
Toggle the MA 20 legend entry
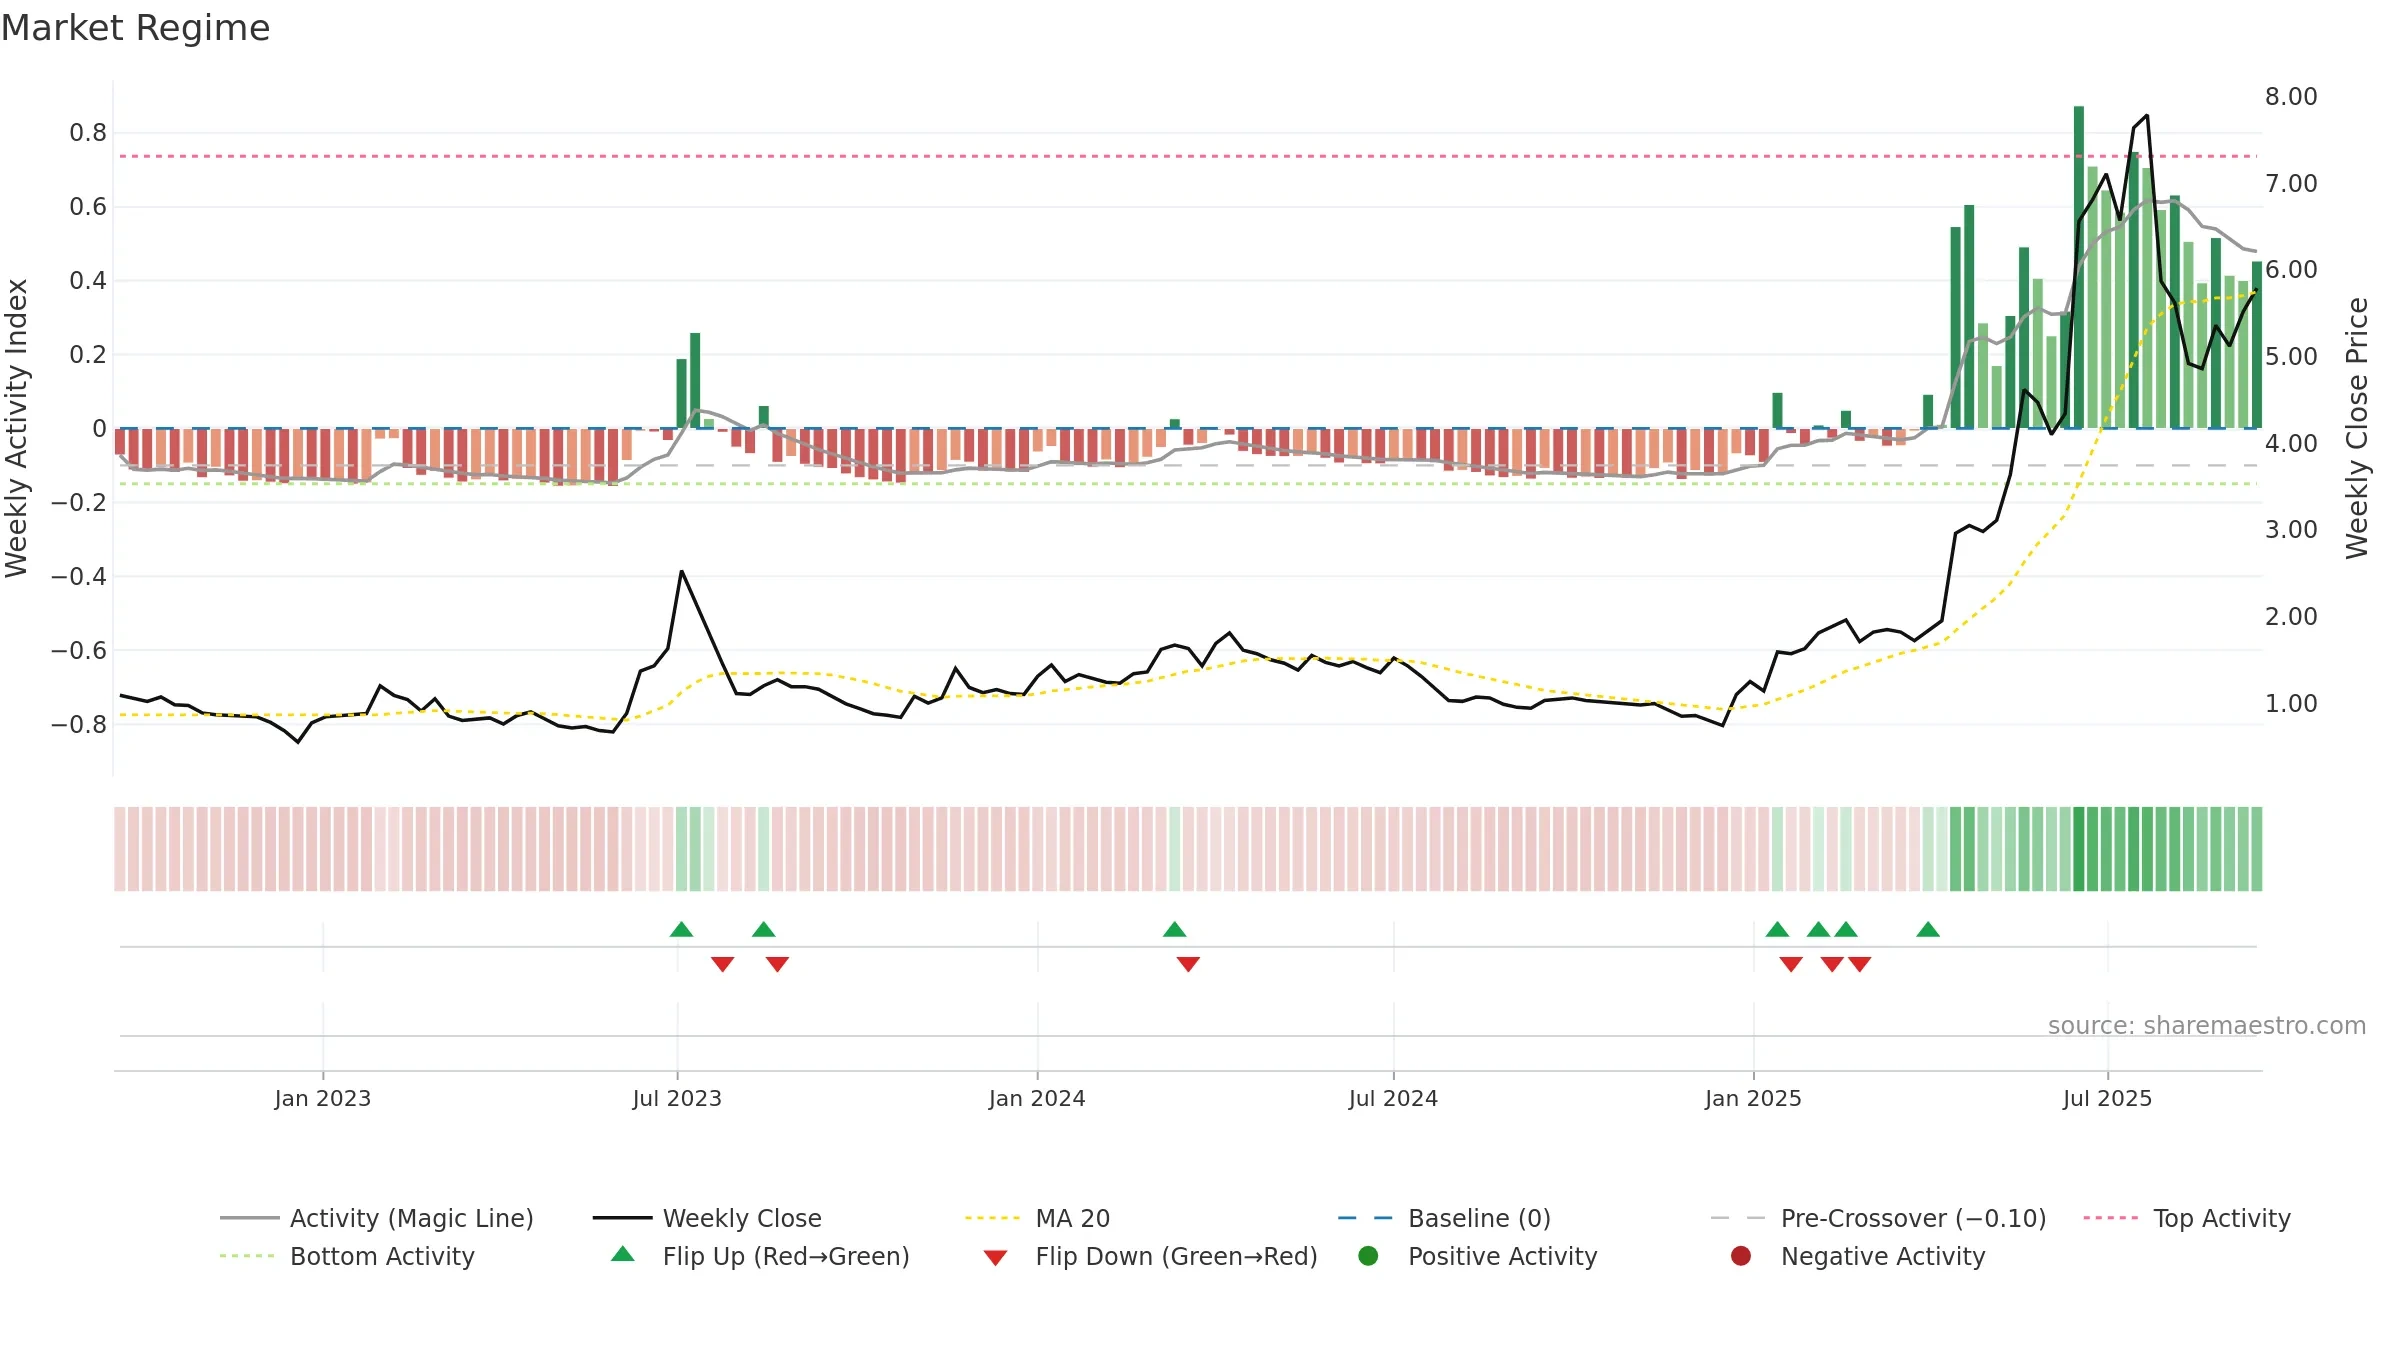pos(1038,1218)
